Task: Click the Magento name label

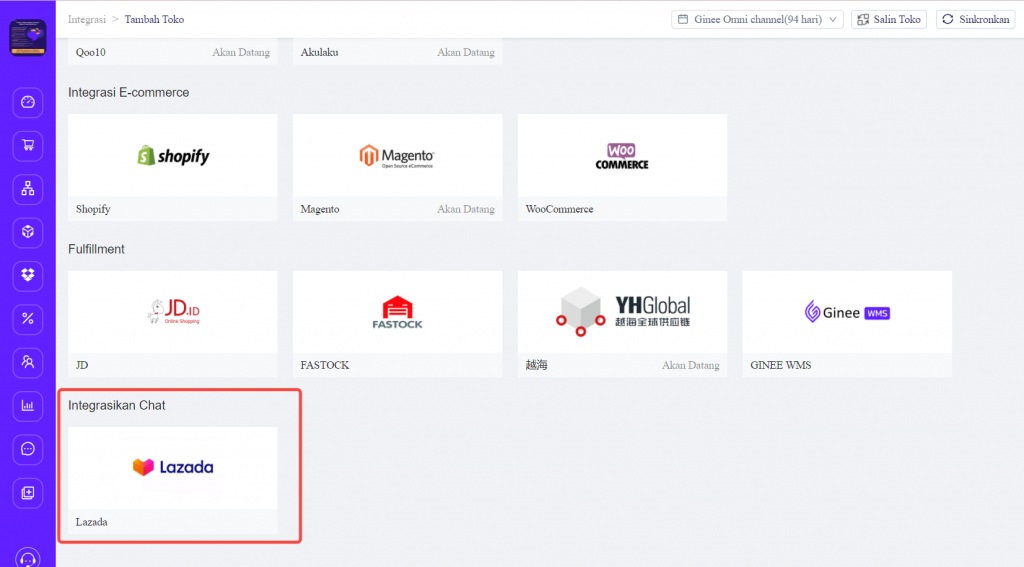Action: pos(320,209)
